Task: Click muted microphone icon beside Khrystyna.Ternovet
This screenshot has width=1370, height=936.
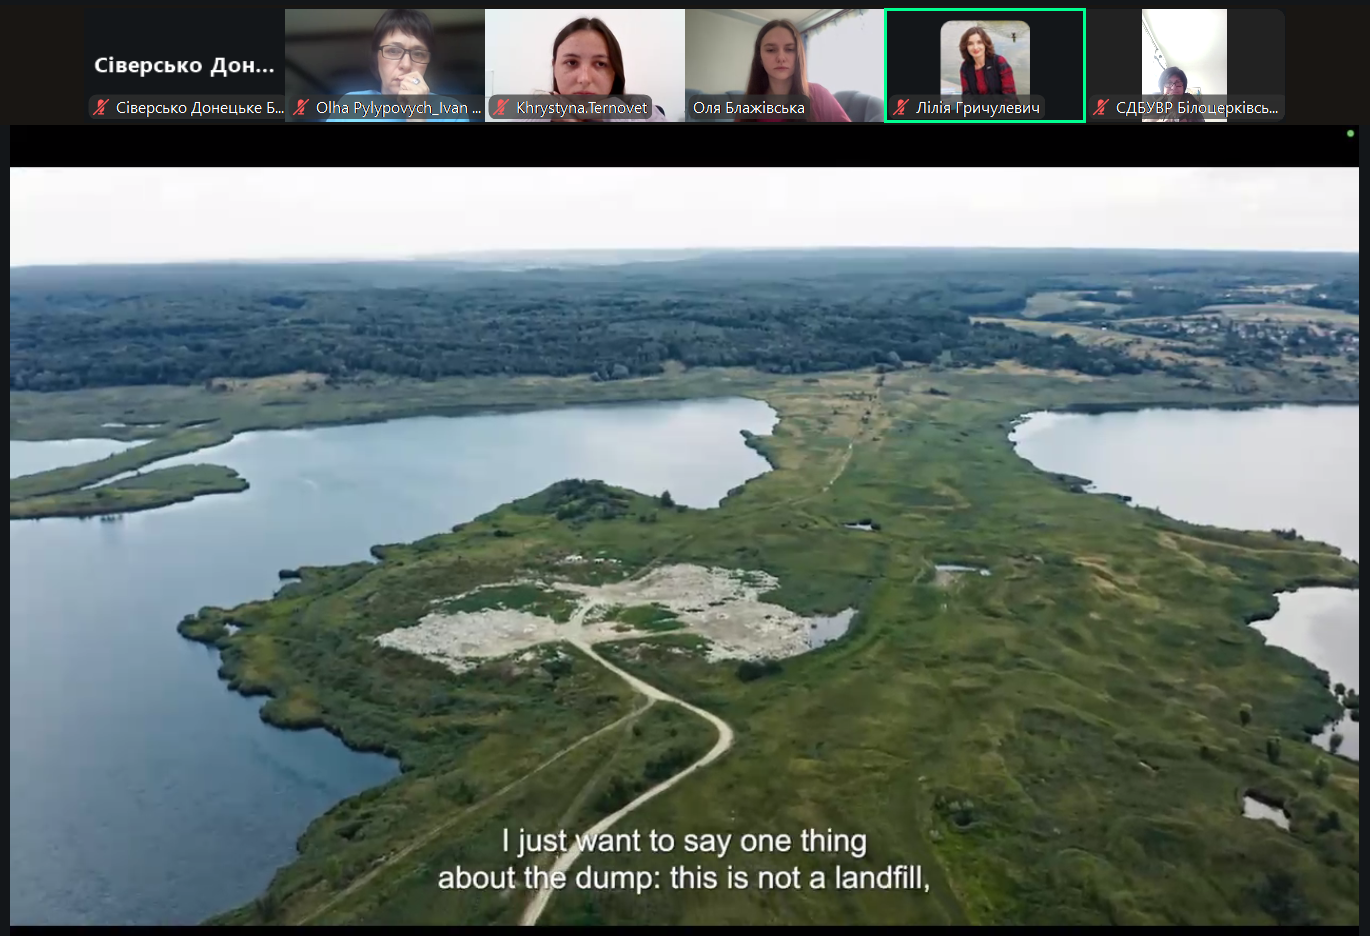Action: coord(501,108)
